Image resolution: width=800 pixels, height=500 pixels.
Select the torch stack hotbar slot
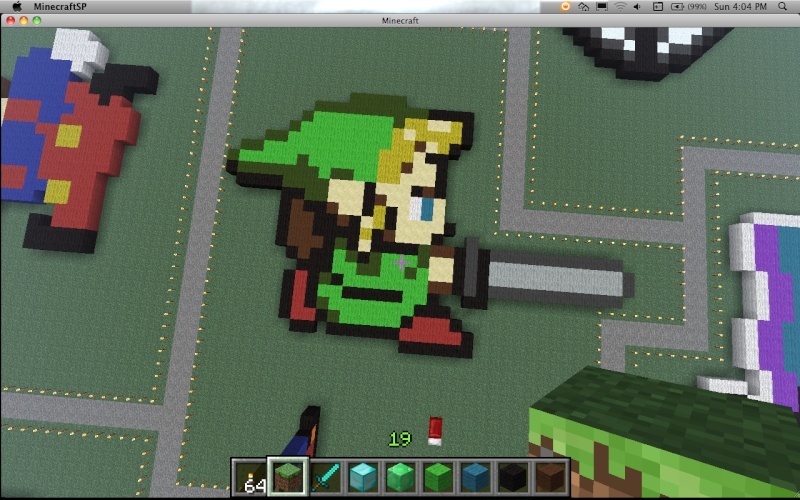click(249, 477)
